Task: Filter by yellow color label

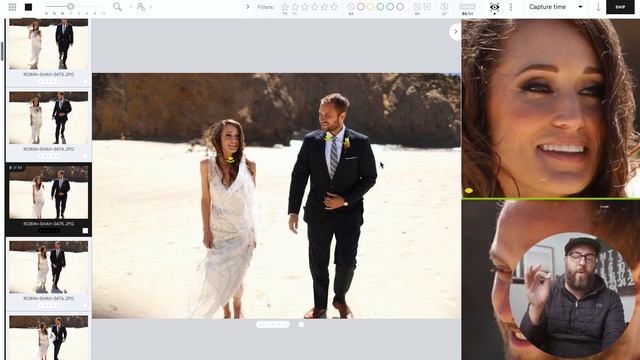Action: pos(371,7)
